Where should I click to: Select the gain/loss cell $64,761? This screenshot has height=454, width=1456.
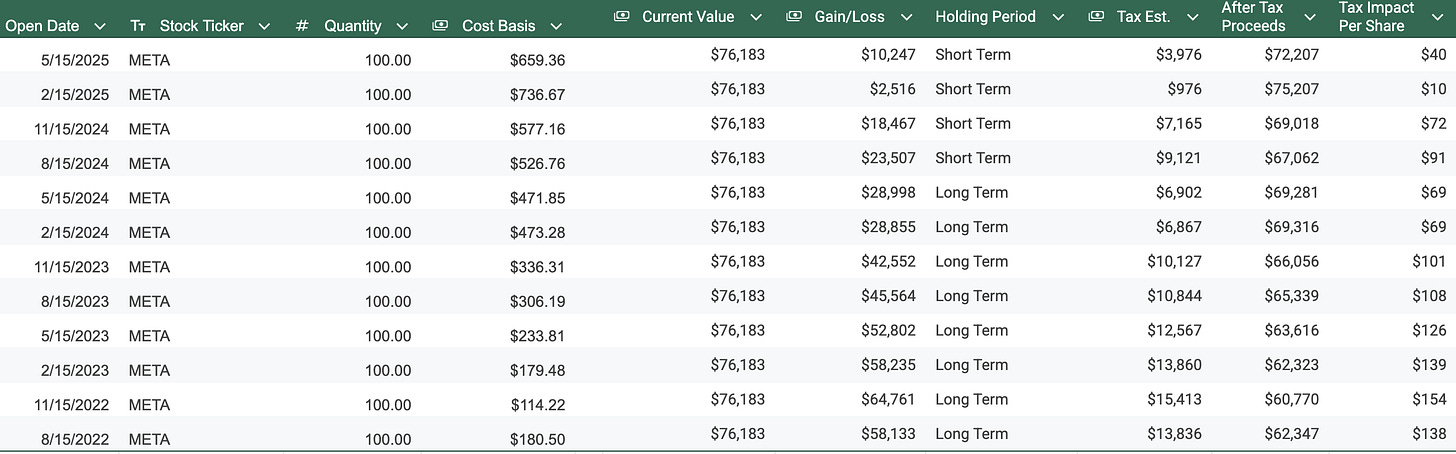point(888,399)
